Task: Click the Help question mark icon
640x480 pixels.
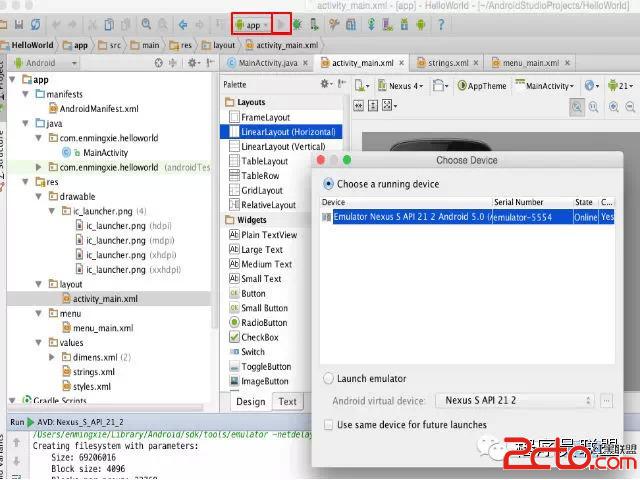Action: 441,25
